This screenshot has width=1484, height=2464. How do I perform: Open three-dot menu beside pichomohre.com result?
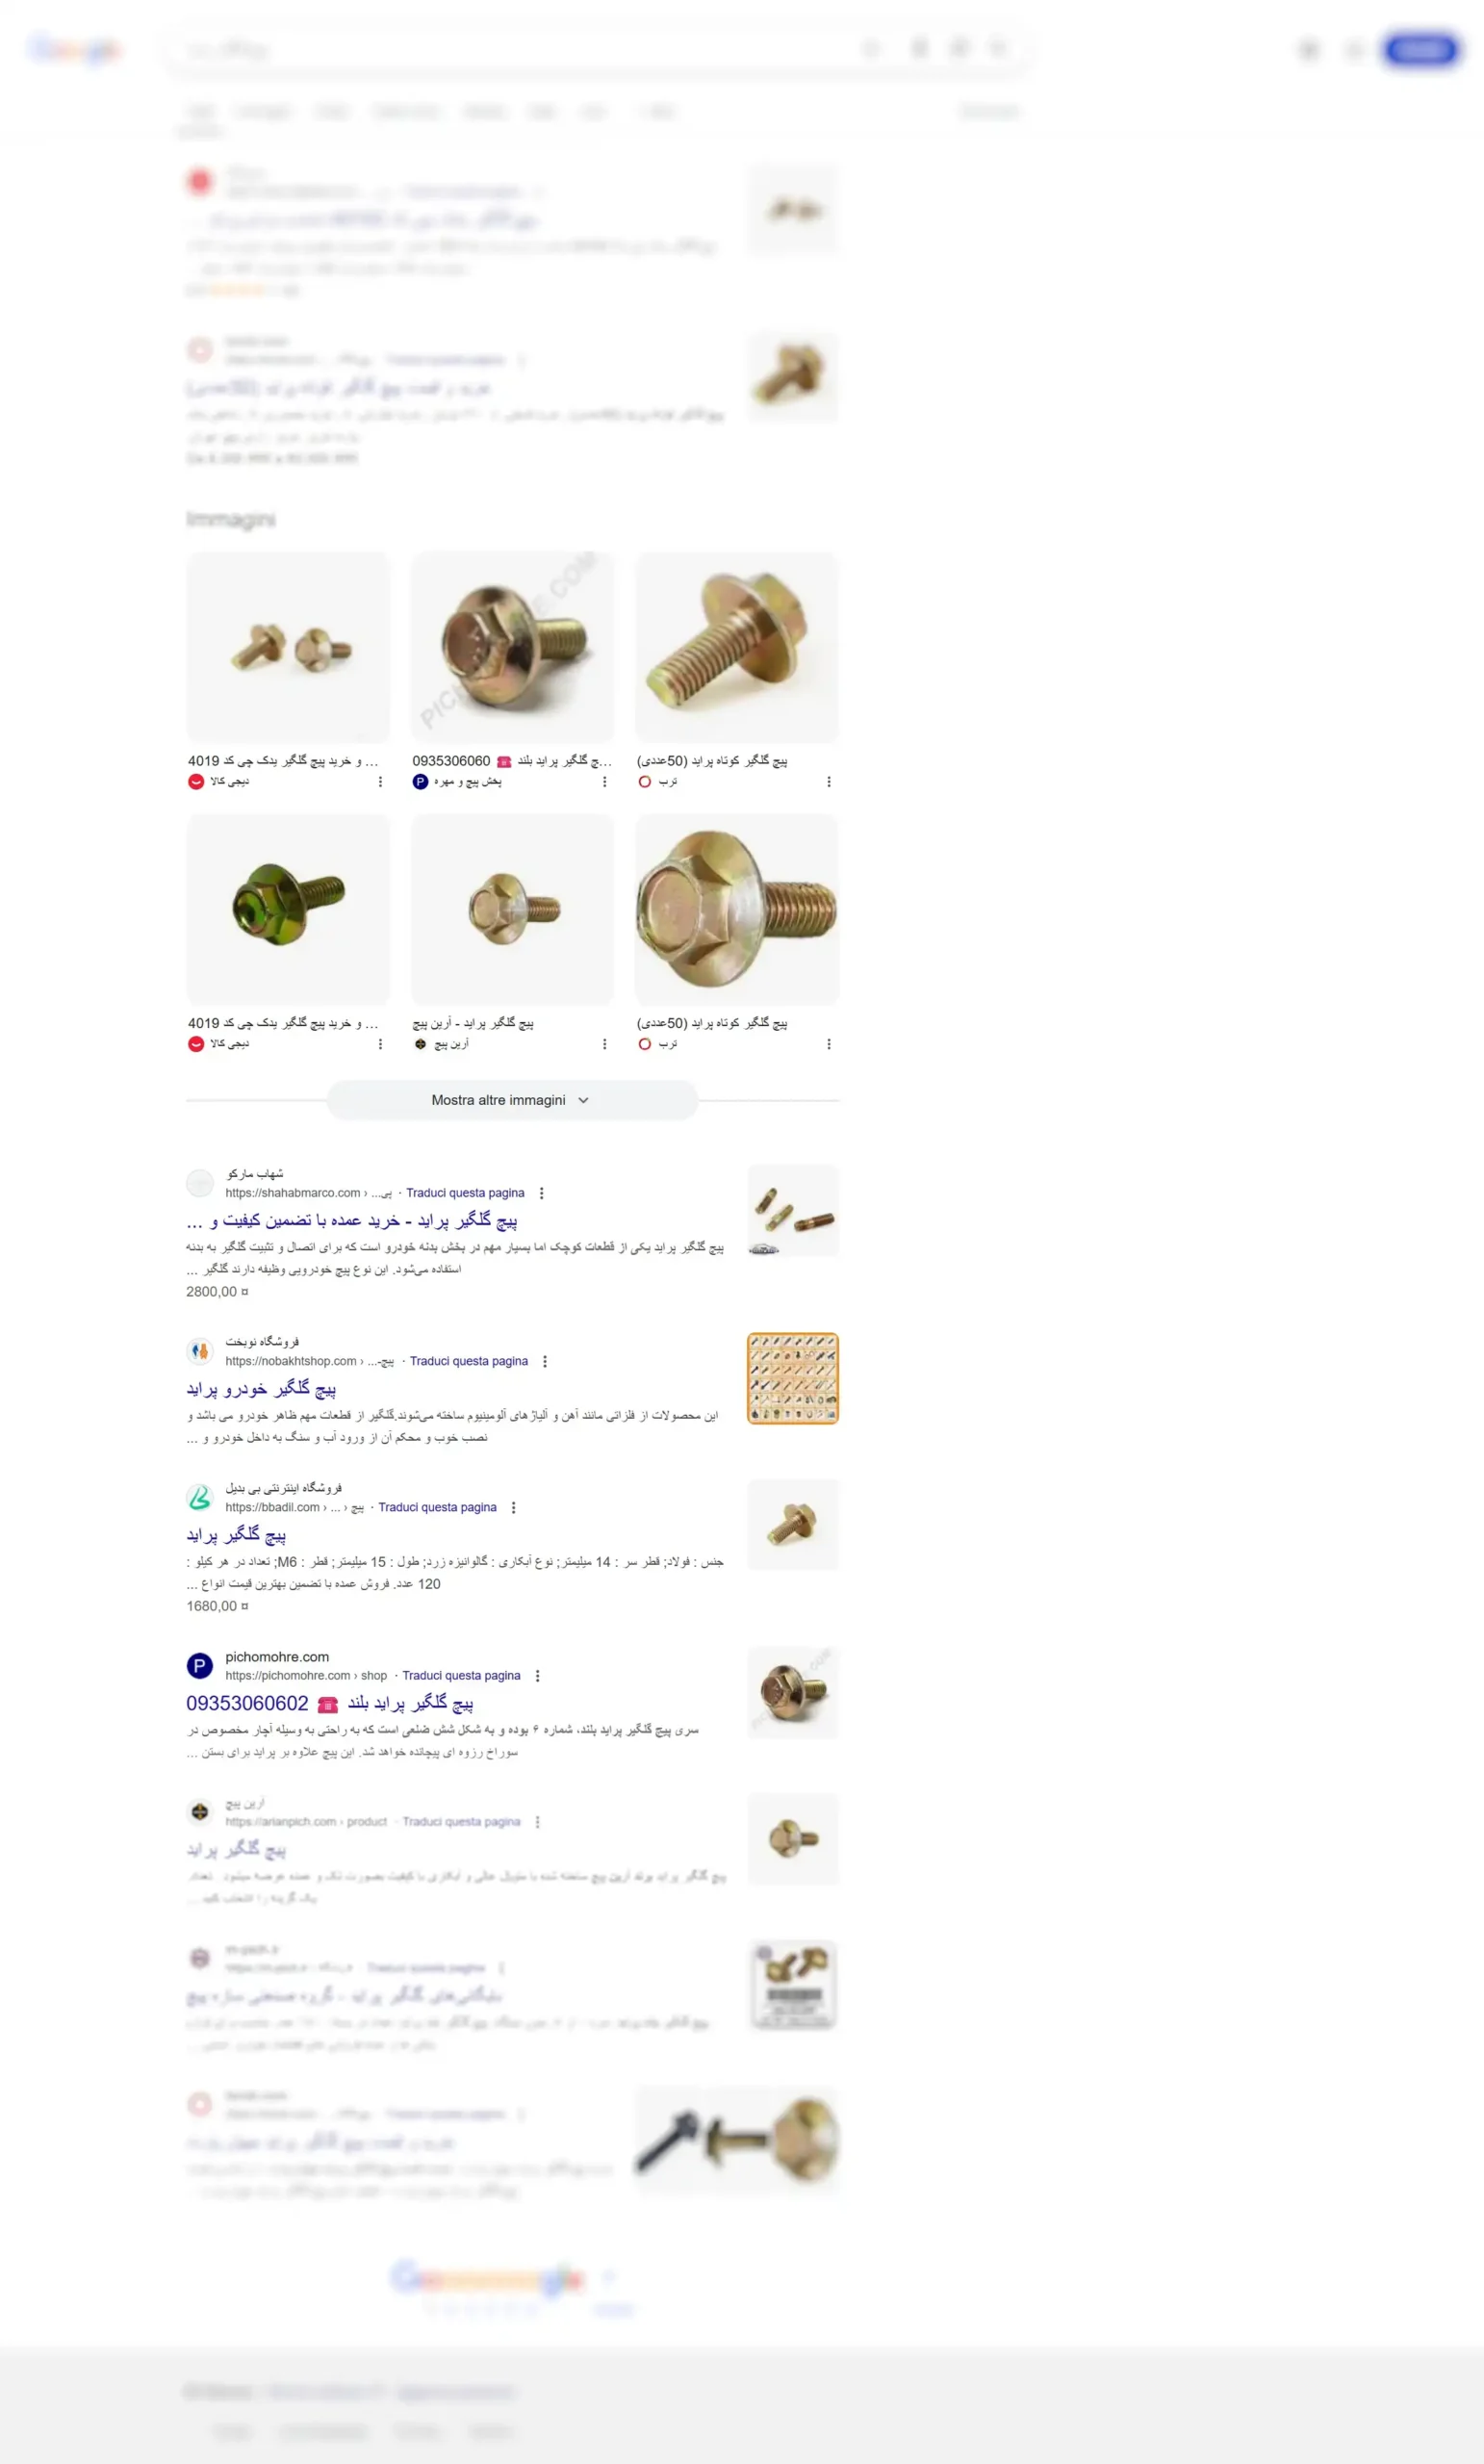point(537,1675)
